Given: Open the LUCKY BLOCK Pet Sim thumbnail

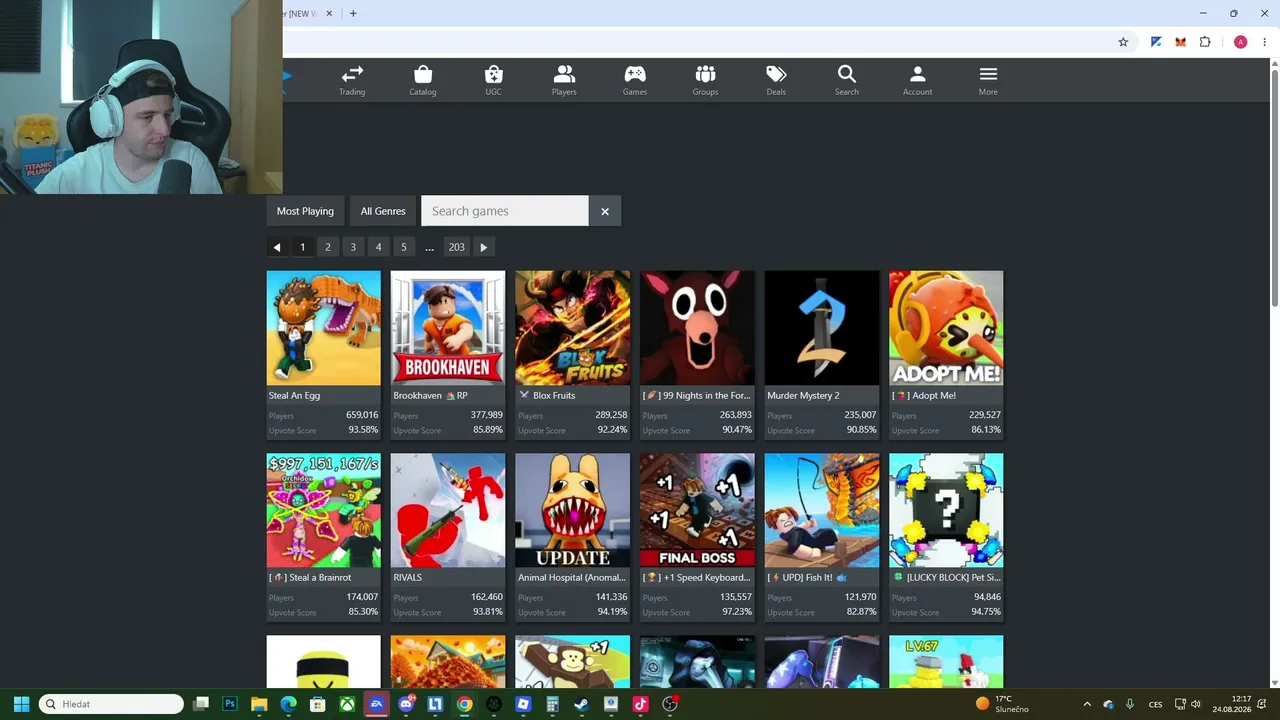Looking at the screenshot, I should [946, 511].
